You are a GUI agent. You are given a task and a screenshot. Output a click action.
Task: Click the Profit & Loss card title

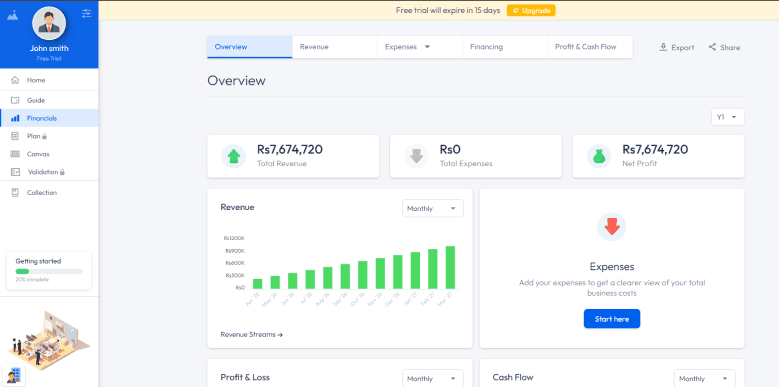[245, 377]
